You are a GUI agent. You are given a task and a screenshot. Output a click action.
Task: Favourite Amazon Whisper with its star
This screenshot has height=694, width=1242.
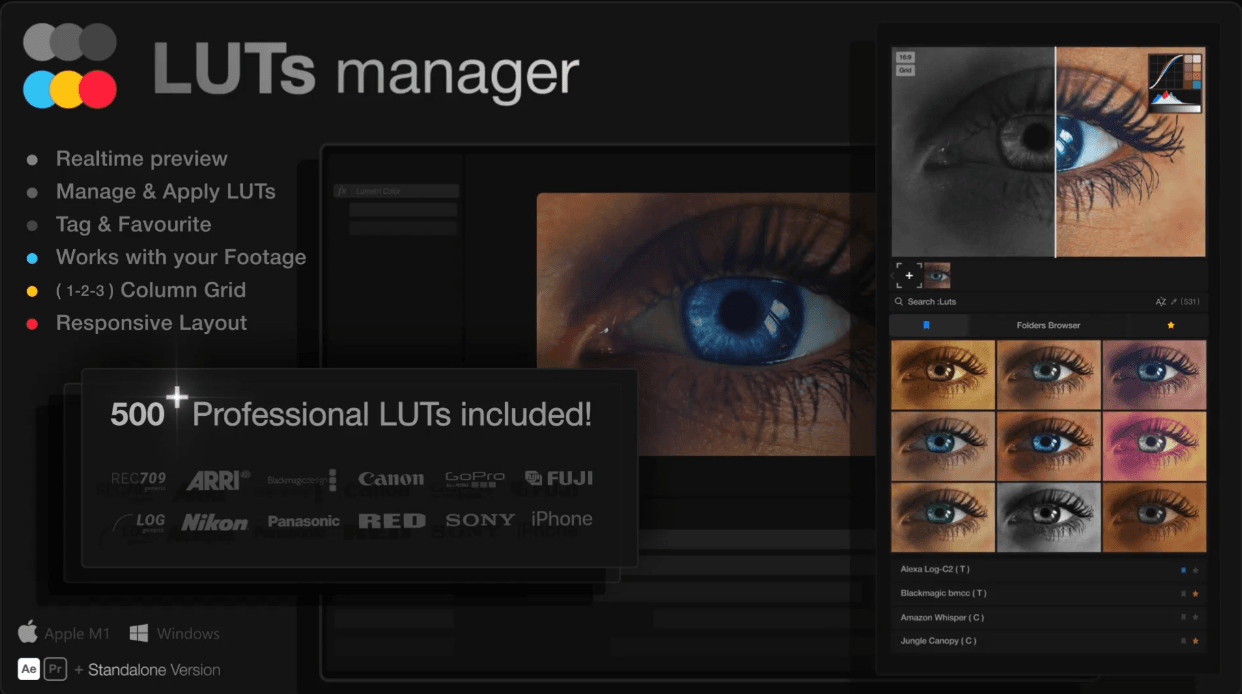coord(1195,617)
